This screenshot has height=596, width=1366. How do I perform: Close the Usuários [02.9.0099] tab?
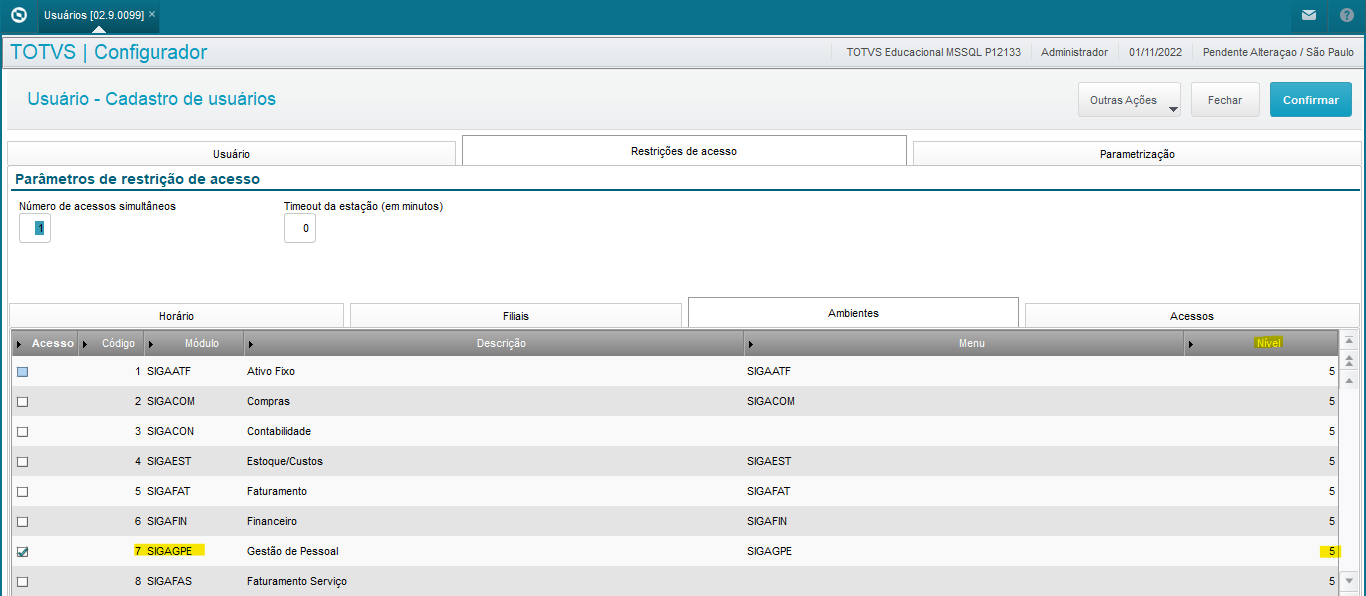pyautogui.click(x=152, y=15)
